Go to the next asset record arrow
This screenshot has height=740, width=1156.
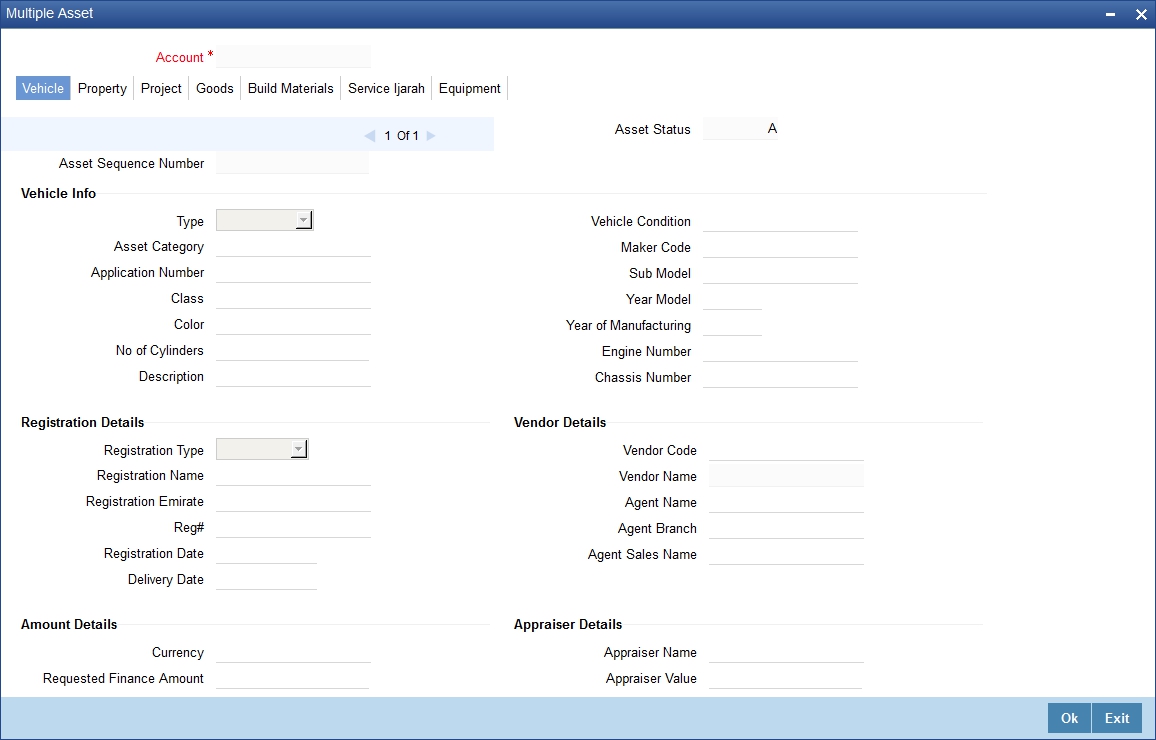431,136
